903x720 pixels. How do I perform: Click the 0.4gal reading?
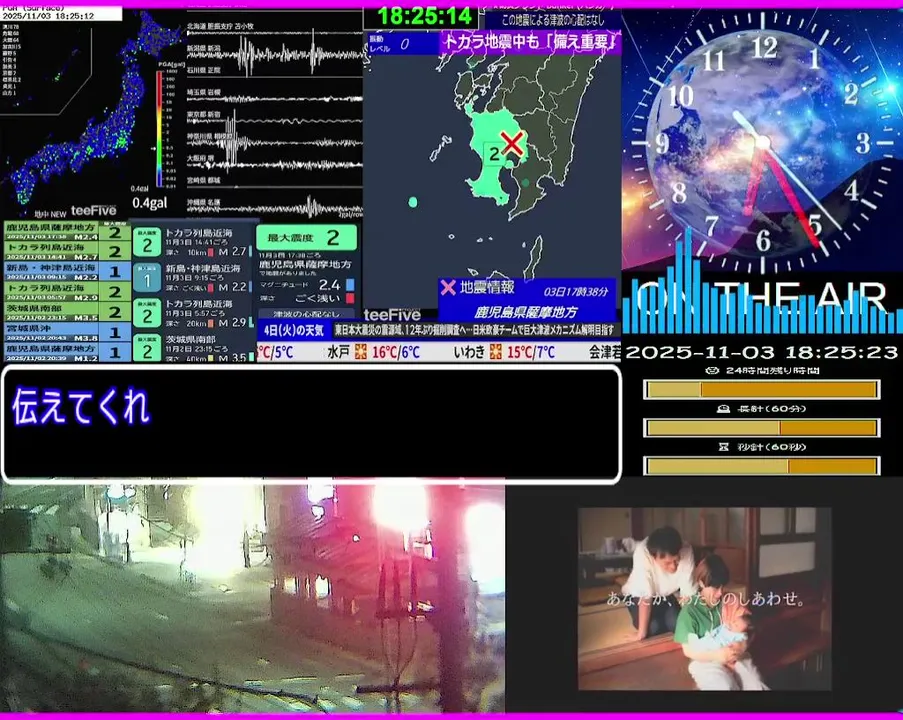click(150, 203)
